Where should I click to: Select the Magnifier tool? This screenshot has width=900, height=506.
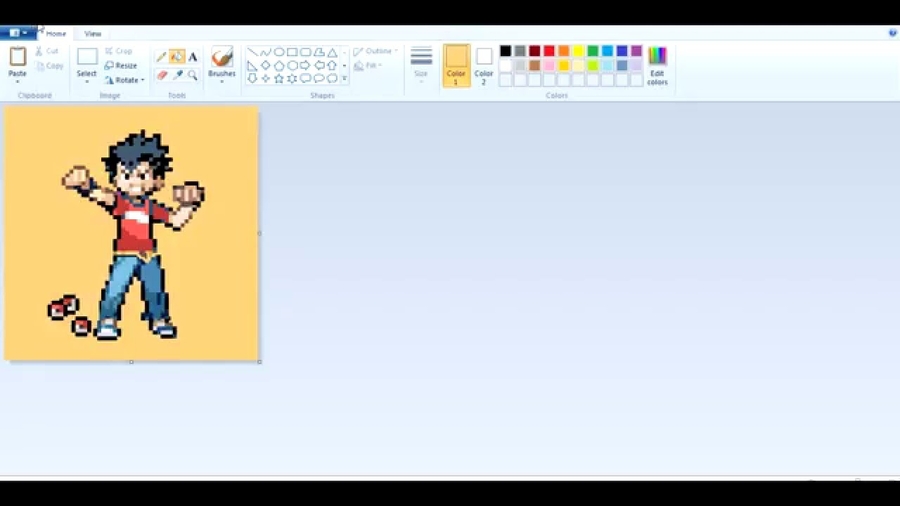(193, 75)
